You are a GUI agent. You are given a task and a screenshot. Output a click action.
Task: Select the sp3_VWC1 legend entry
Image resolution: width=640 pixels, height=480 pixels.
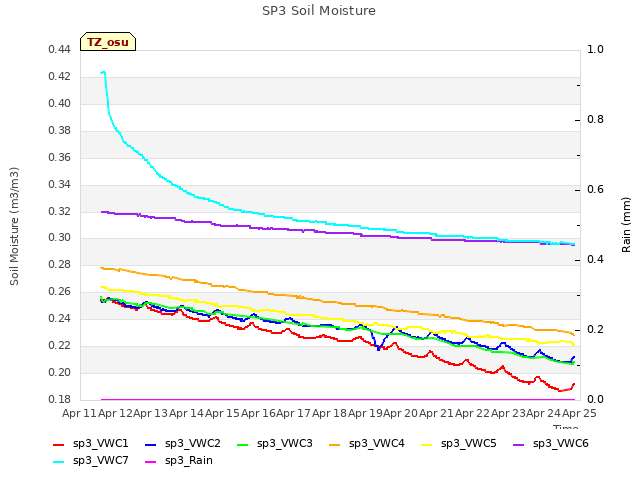coord(91,444)
